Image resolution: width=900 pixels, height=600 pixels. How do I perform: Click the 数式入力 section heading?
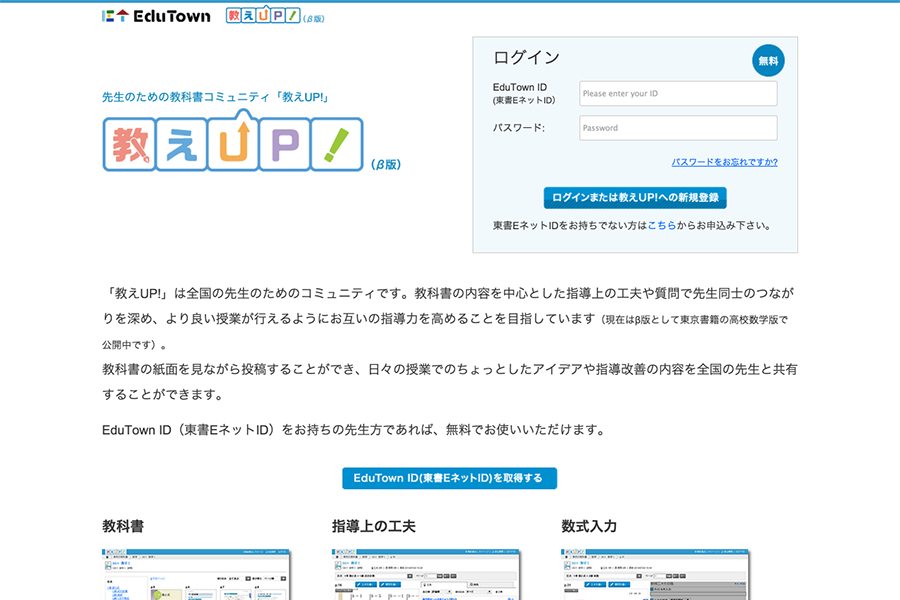coord(589,526)
